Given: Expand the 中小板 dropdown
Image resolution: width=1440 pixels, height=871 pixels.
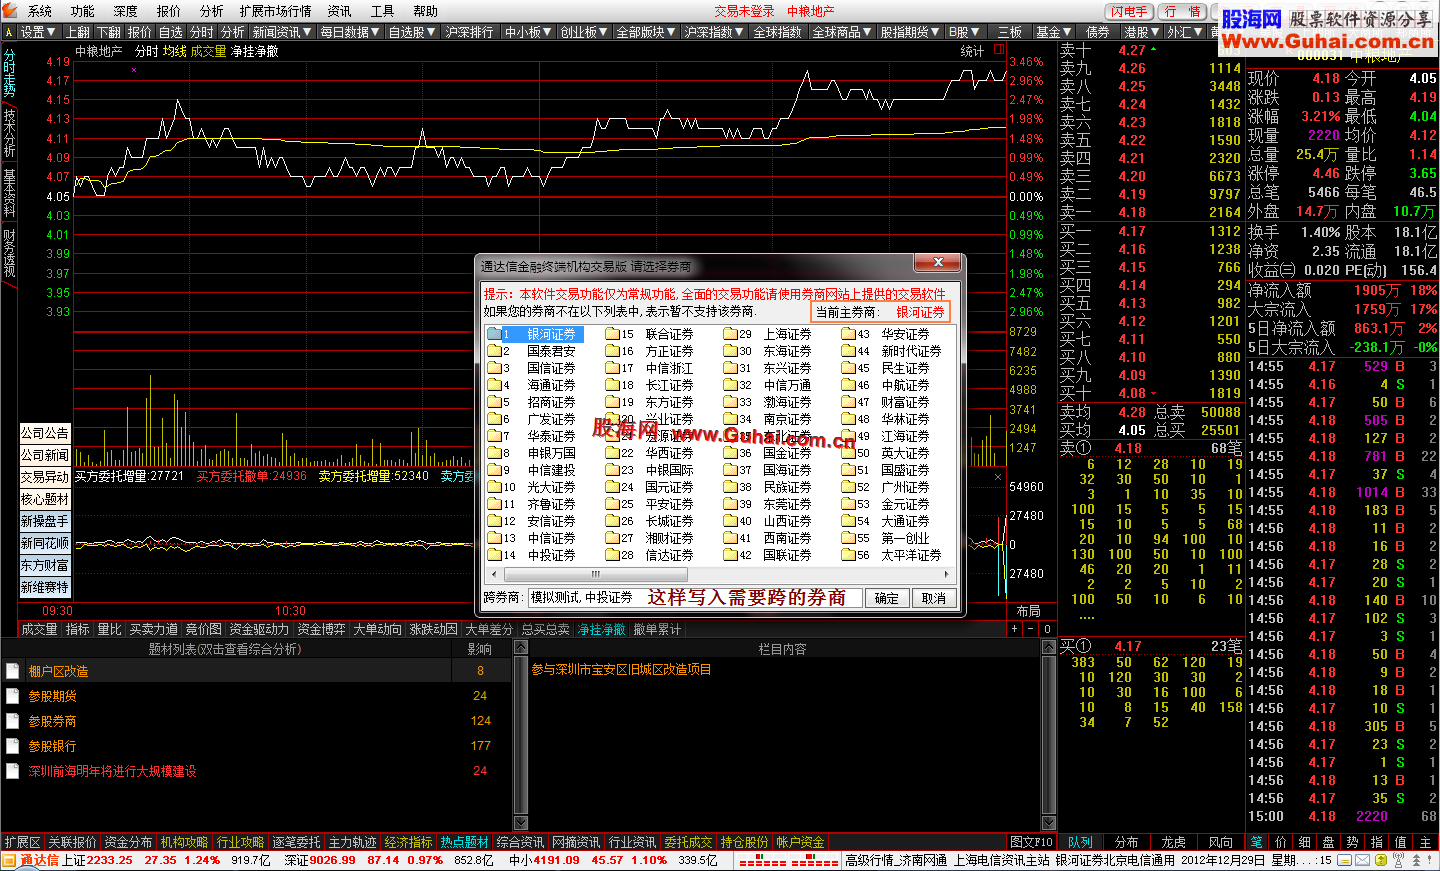Looking at the screenshot, I should point(529,32).
